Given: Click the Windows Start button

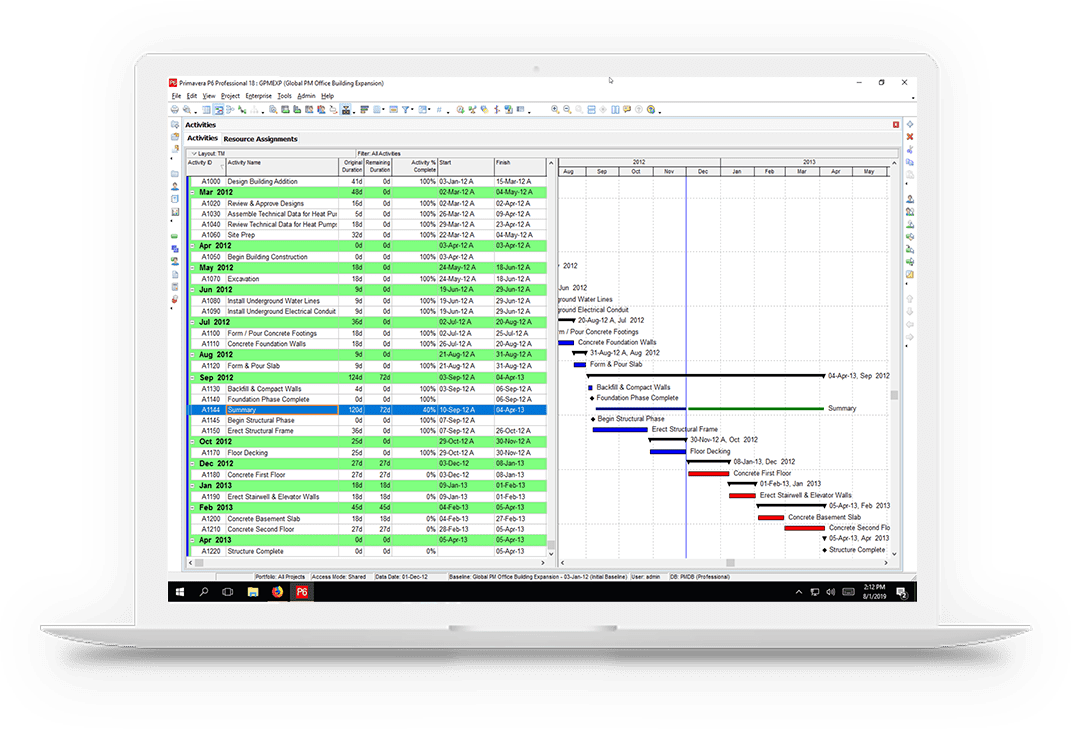Looking at the screenshot, I should pyautogui.click(x=180, y=592).
